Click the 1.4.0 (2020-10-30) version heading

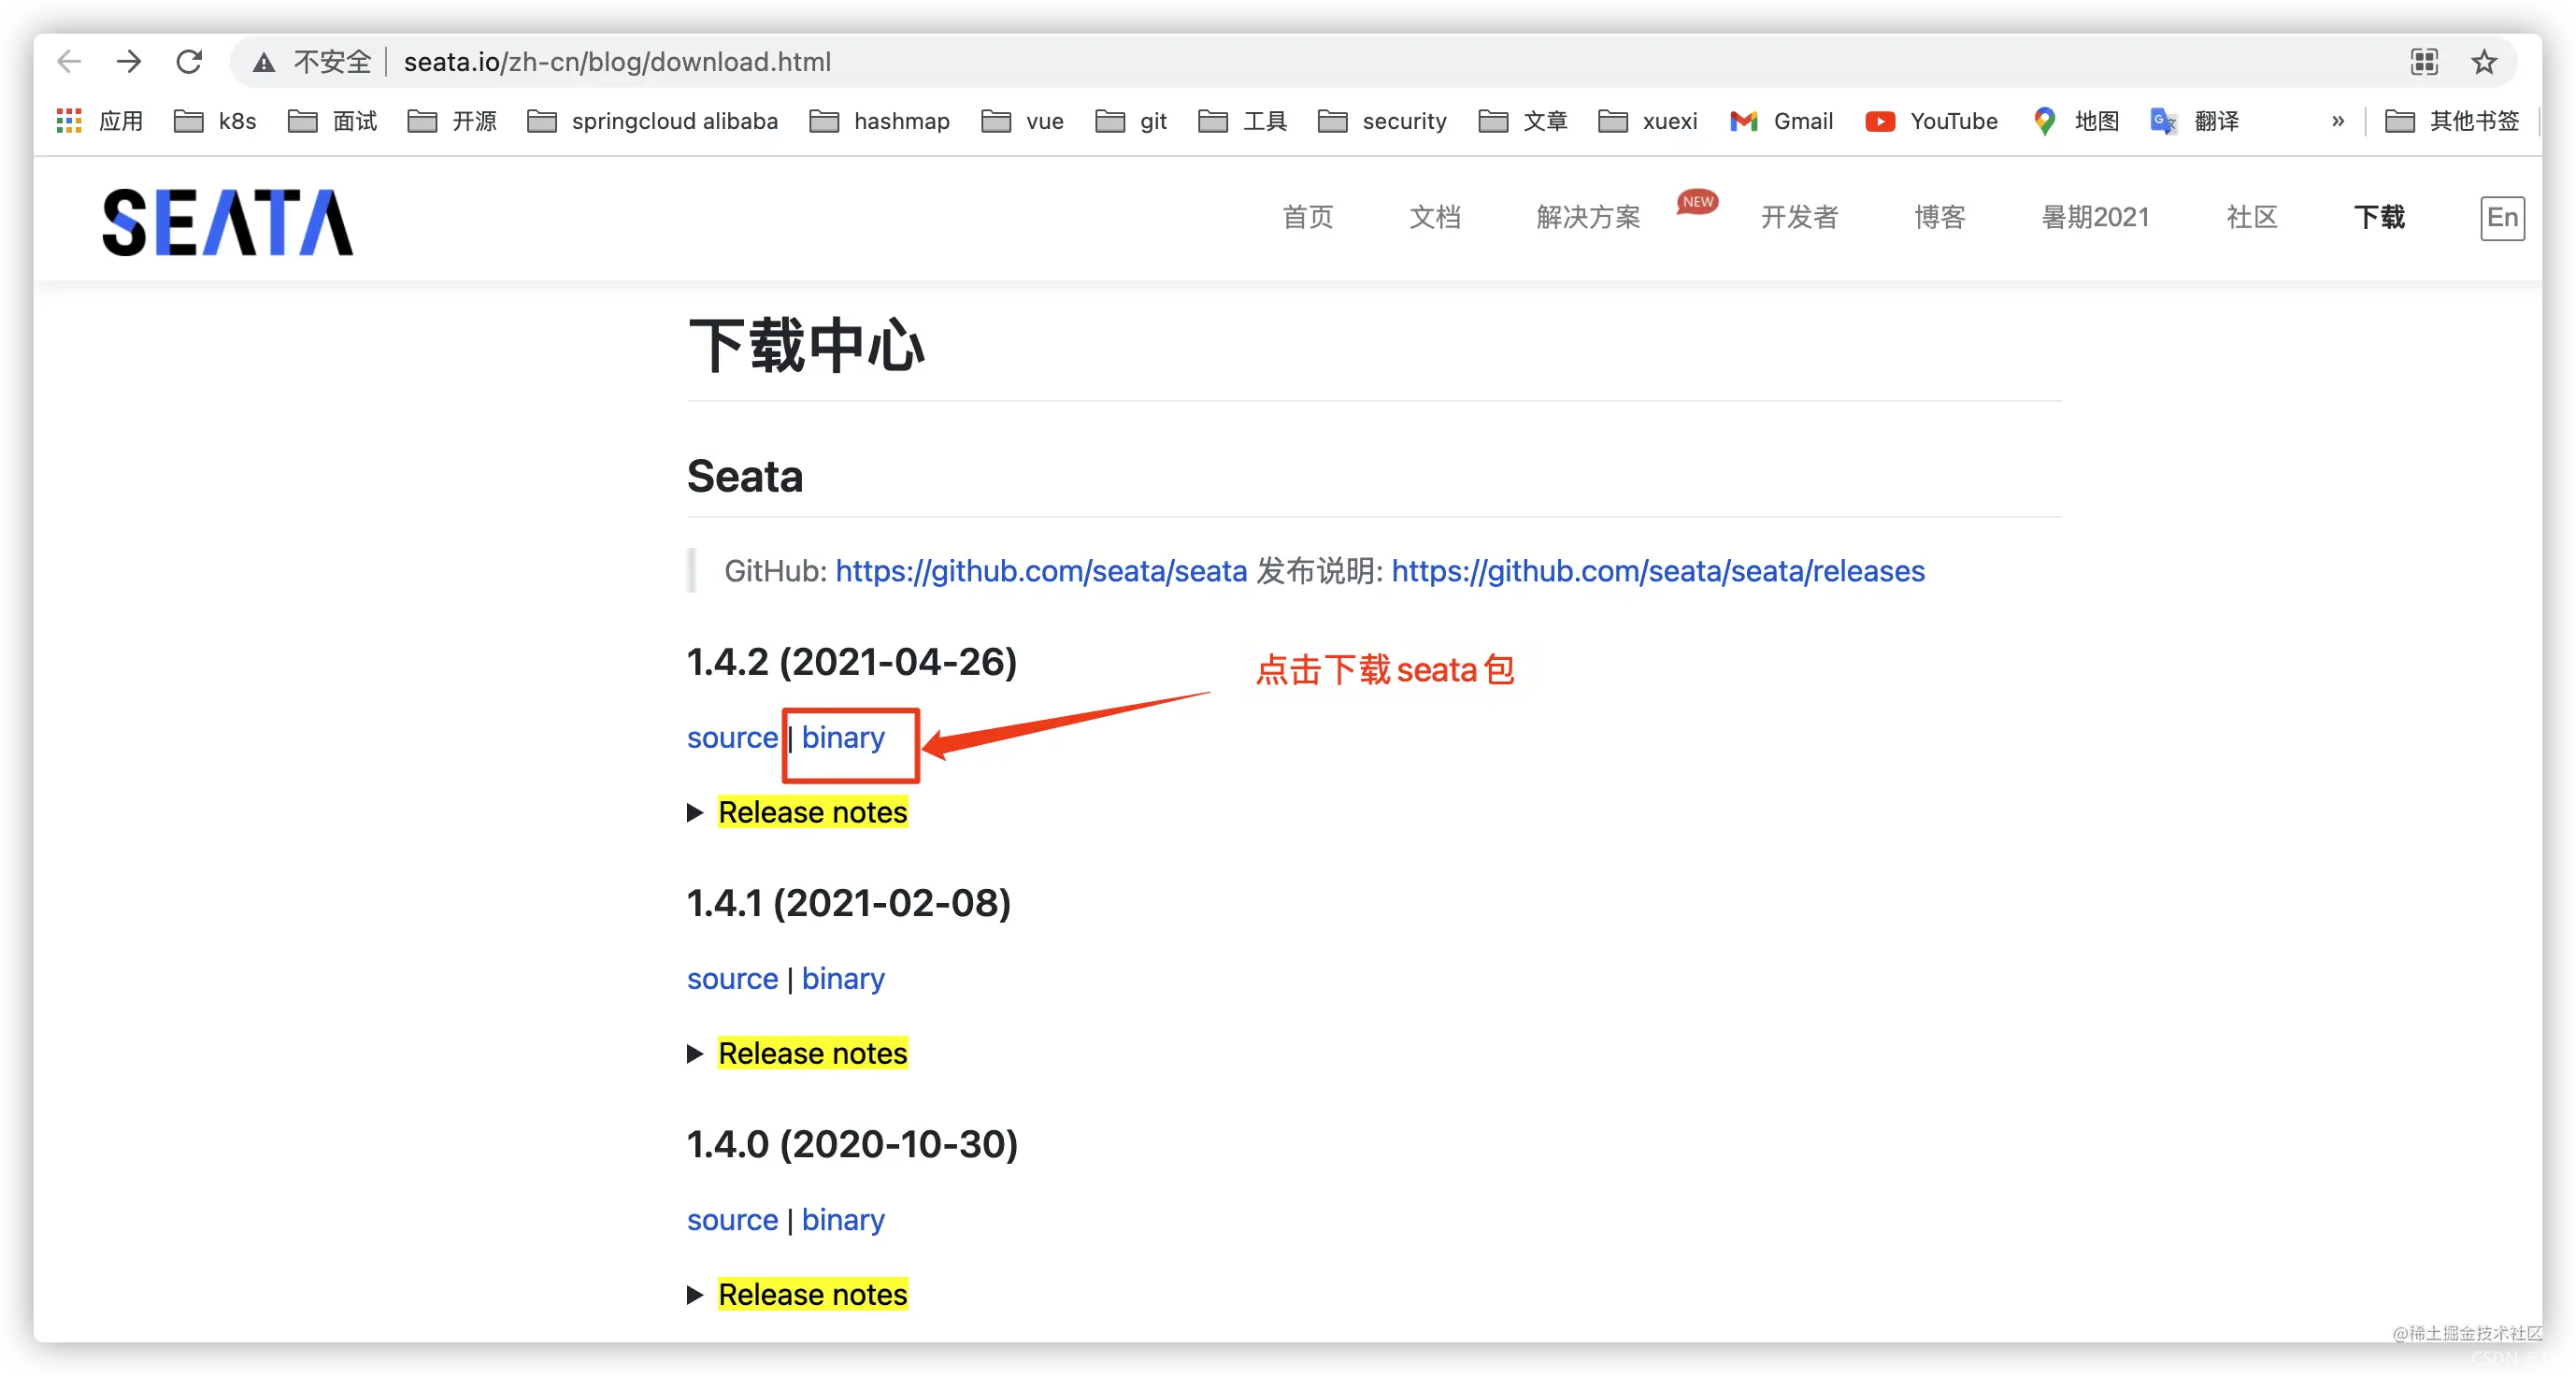[x=852, y=1144]
